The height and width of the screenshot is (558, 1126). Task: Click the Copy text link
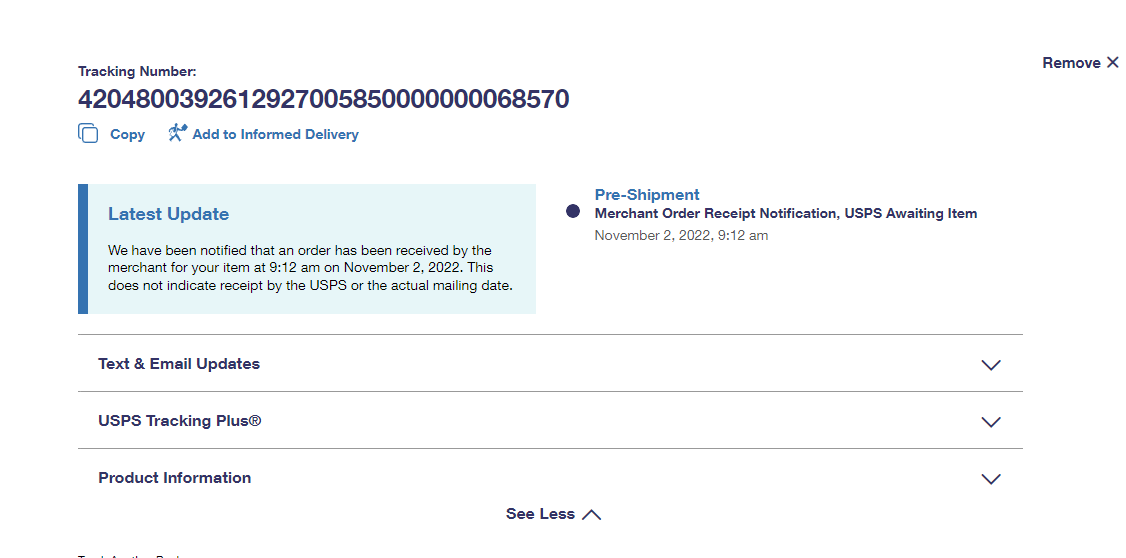click(x=127, y=134)
